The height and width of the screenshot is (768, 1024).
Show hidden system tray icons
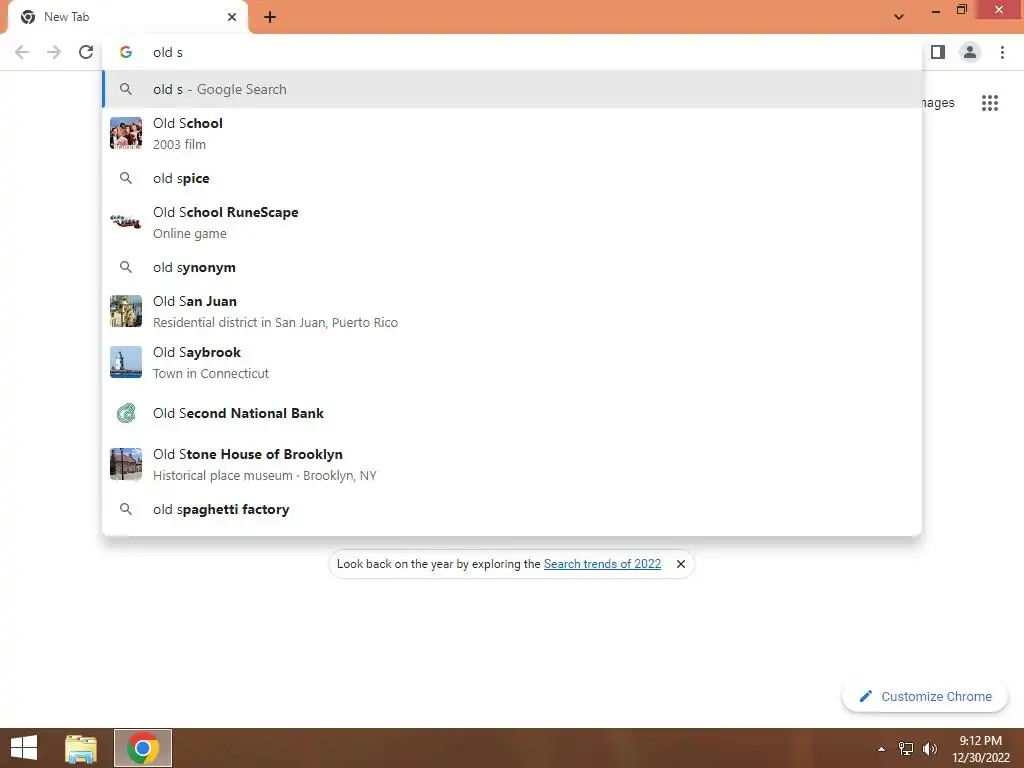[x=881, y=749]
